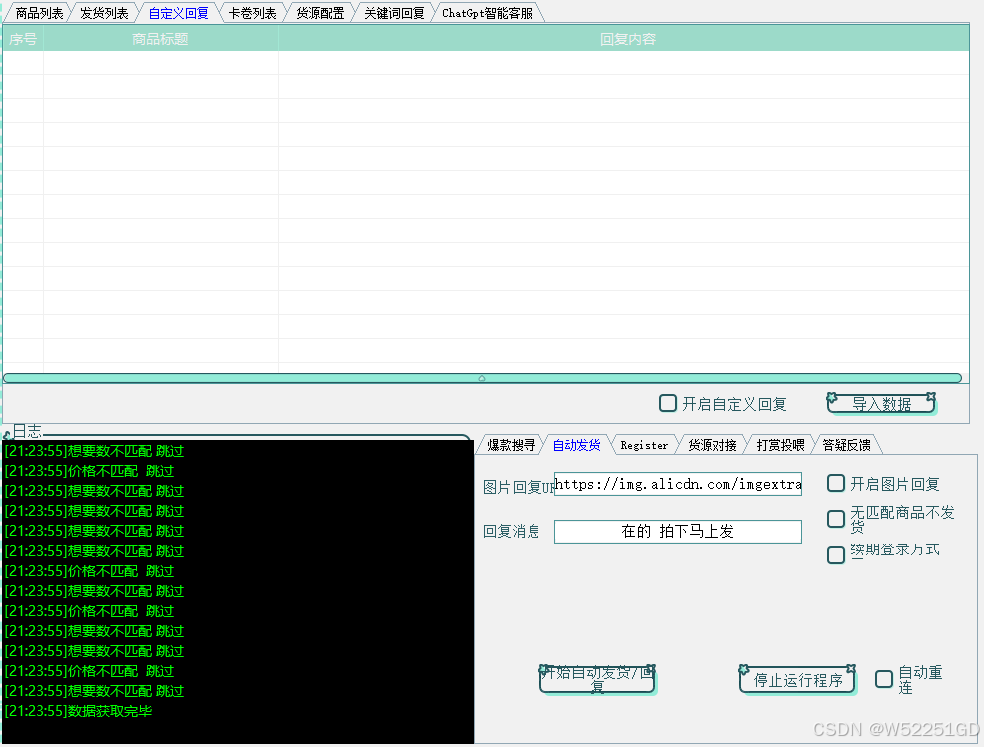Image resolution: width=984 pixels, height=747 pixels.
Task: Enable 开启图片回复 checkbox
Action: (x=836, y=483)
